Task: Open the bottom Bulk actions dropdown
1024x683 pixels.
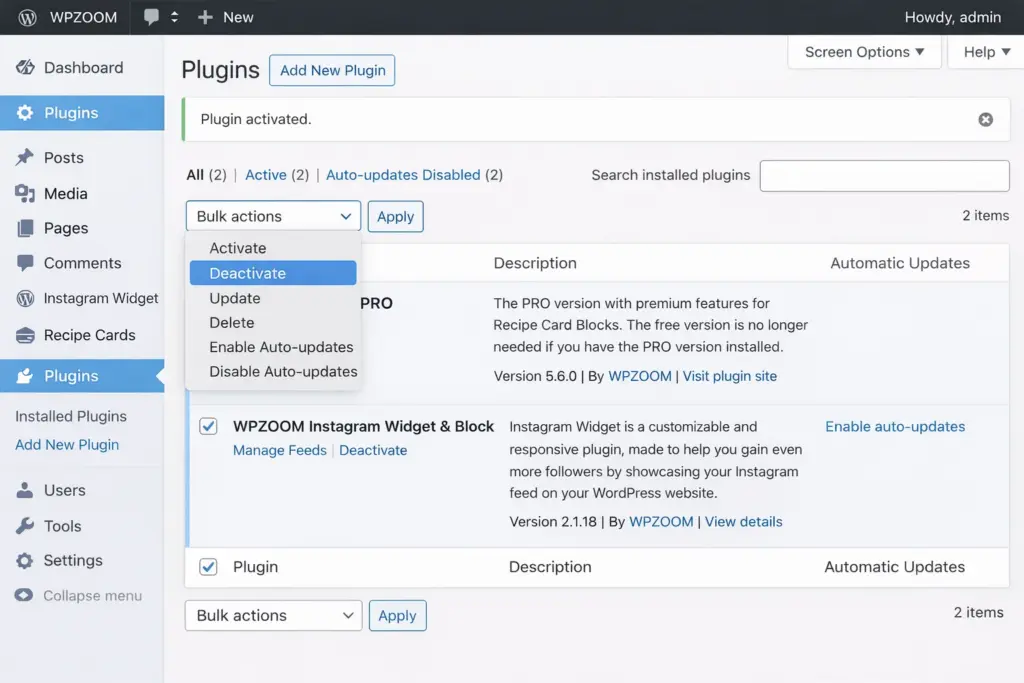Action: 273,615
